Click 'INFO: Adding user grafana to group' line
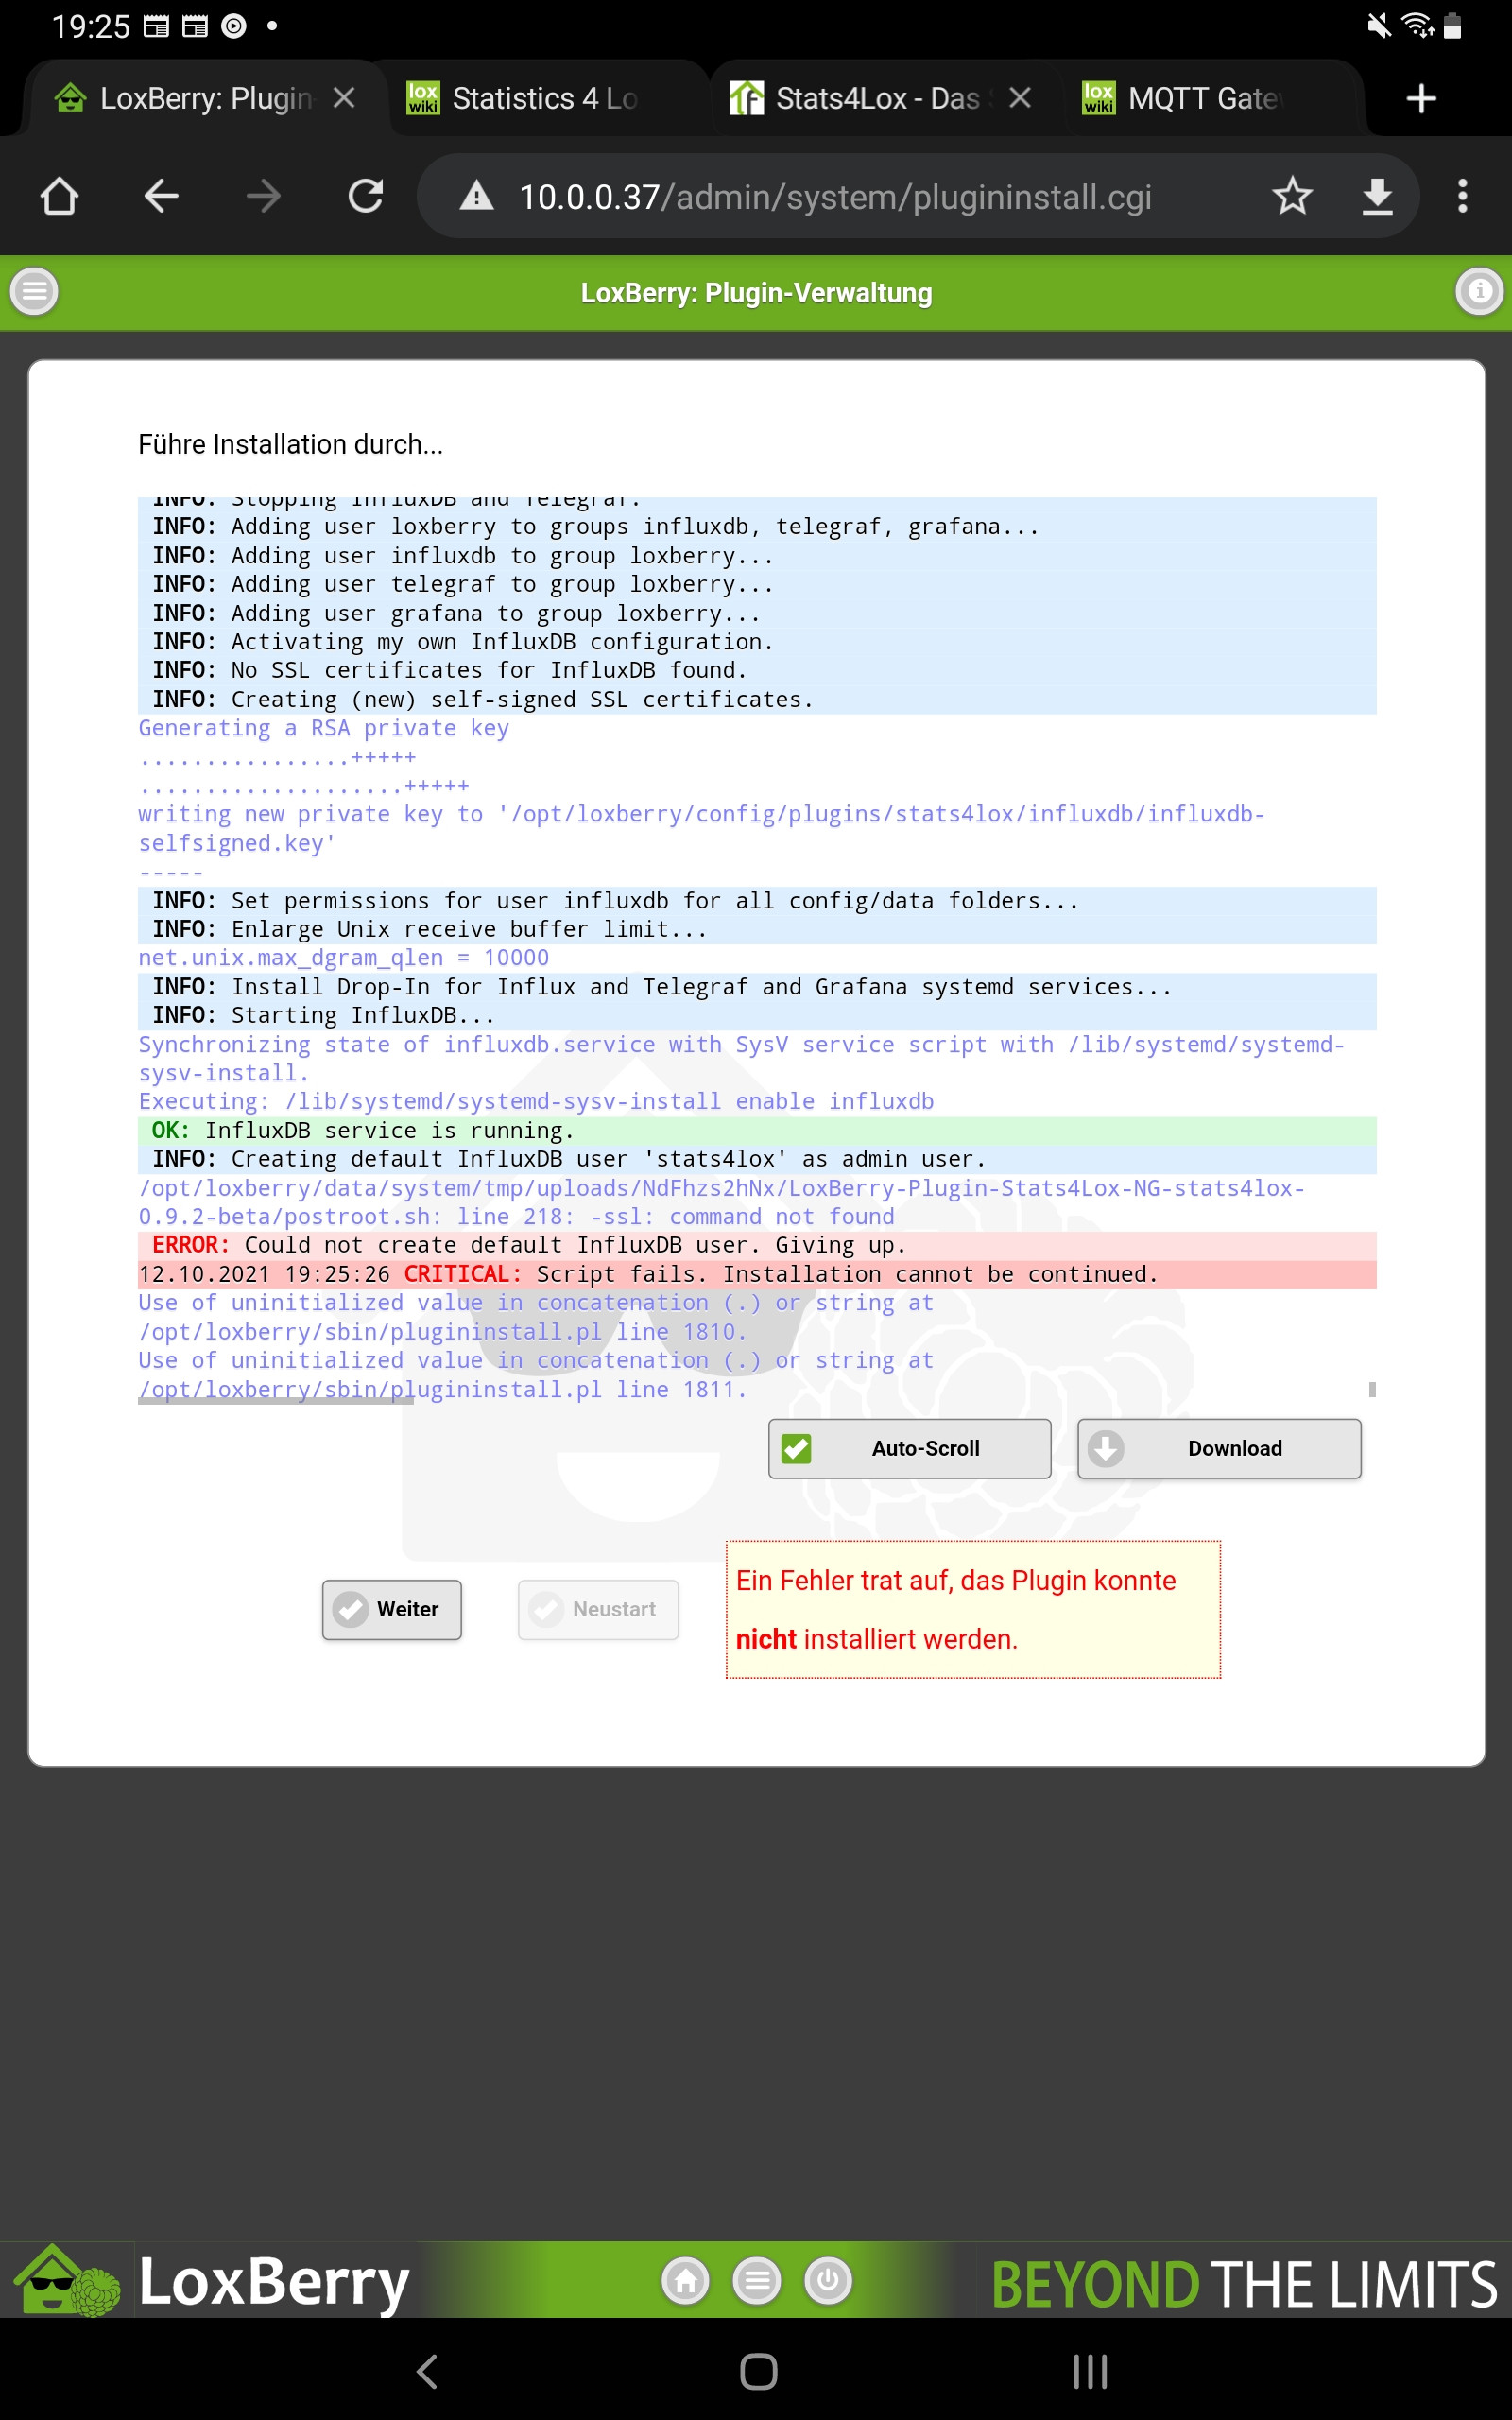 (x=757, y=613)
